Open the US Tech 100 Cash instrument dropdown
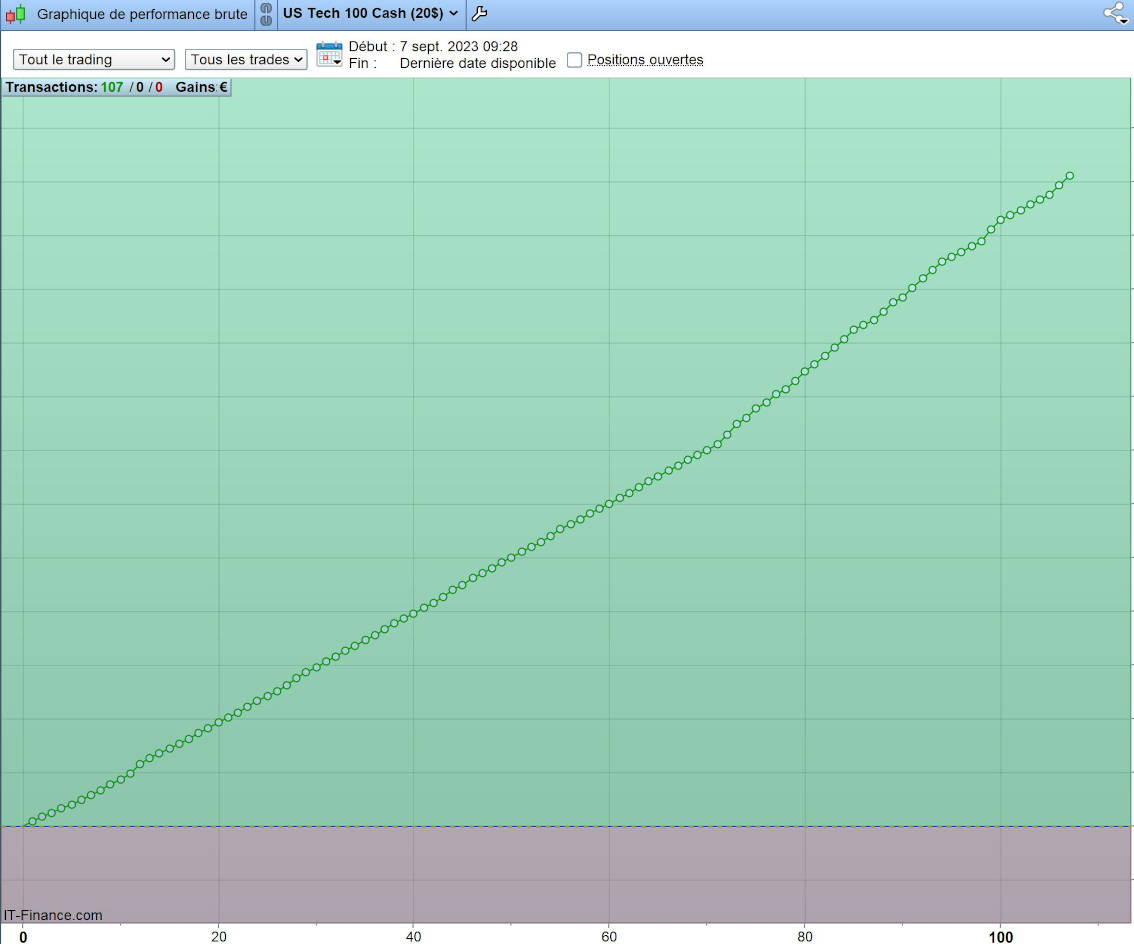The height and width of the screenshot is (944, 1134). 370,13
